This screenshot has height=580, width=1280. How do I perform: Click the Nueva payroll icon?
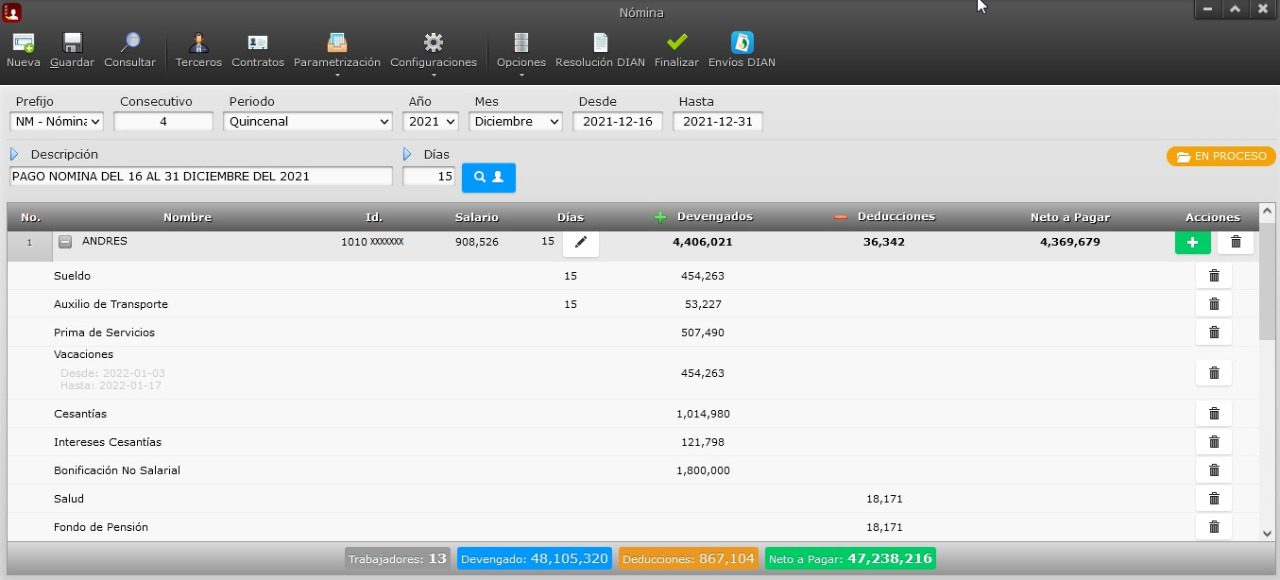click(x=23, y=43)
